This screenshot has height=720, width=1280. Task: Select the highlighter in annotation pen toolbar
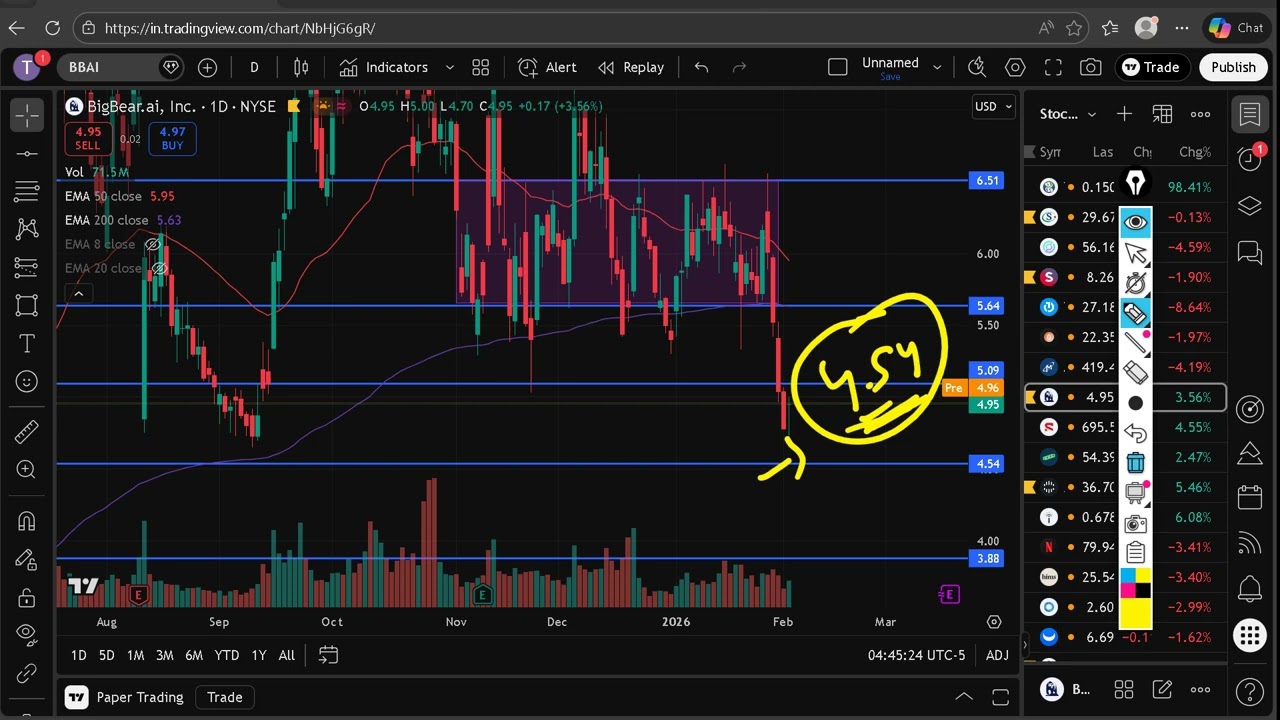(x=1135, y=313)
